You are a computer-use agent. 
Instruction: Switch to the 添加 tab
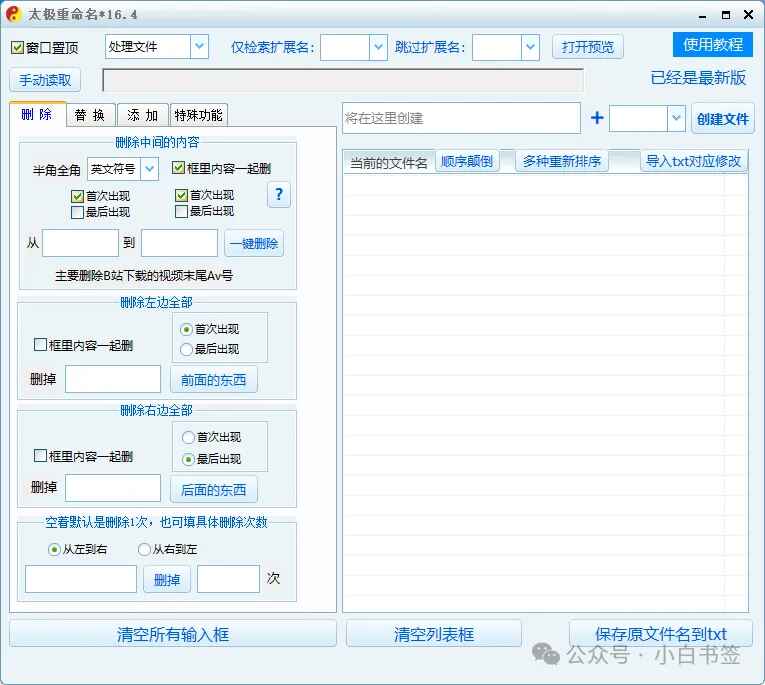pos(143,115)
